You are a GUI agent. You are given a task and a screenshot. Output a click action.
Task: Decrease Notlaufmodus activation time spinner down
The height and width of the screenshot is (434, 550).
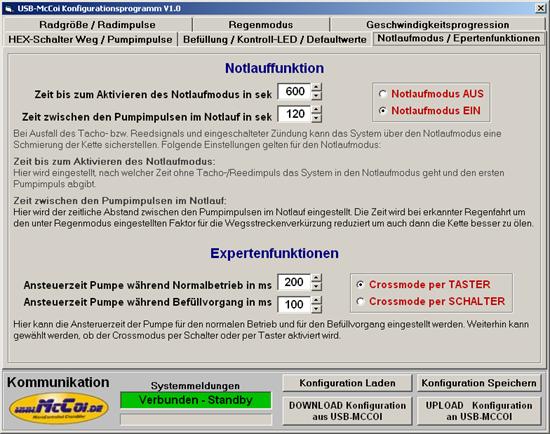click(316, 96)
